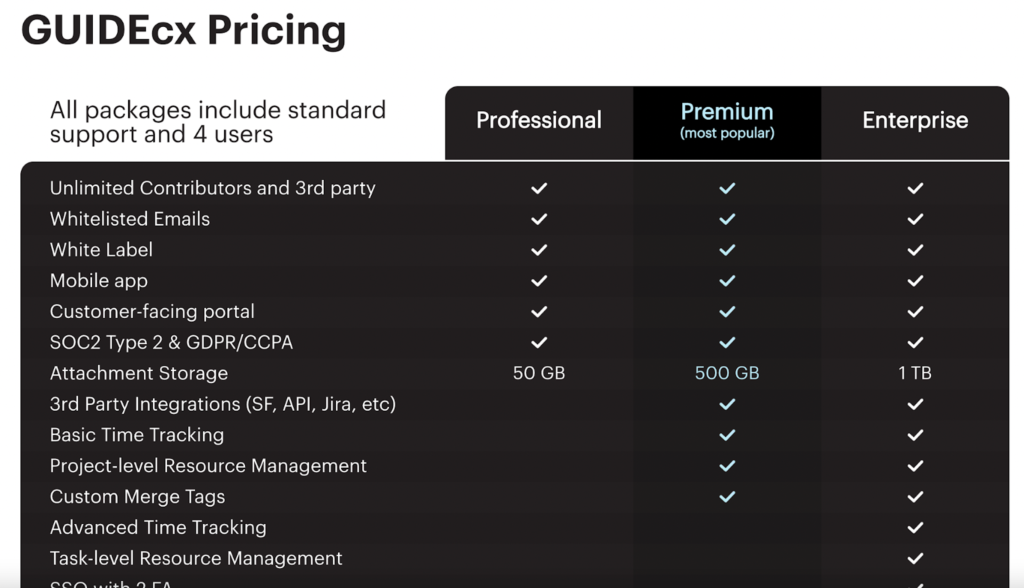Click Premium checkmark for Whitelisted Emails
The width and height of the screenshot is (1024, 588).
point(727,219)
